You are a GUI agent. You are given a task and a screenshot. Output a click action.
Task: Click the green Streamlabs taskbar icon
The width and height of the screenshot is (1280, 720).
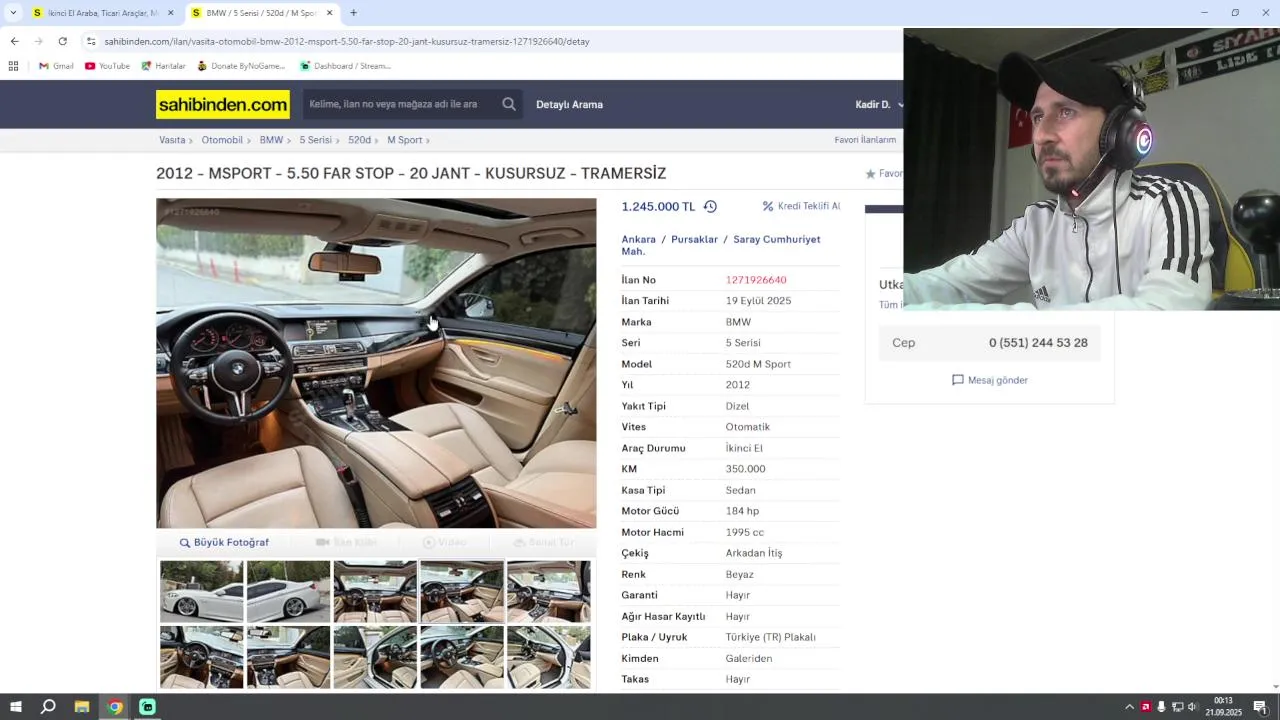(147, 707)
